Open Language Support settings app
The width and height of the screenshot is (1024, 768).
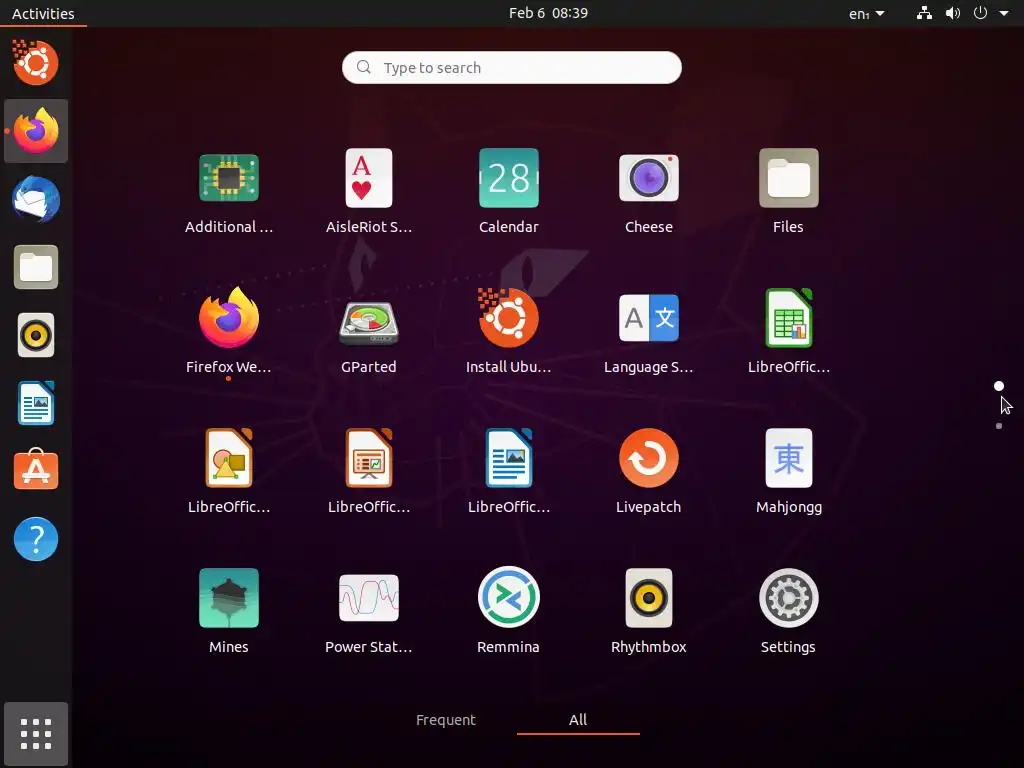point(648,318)
